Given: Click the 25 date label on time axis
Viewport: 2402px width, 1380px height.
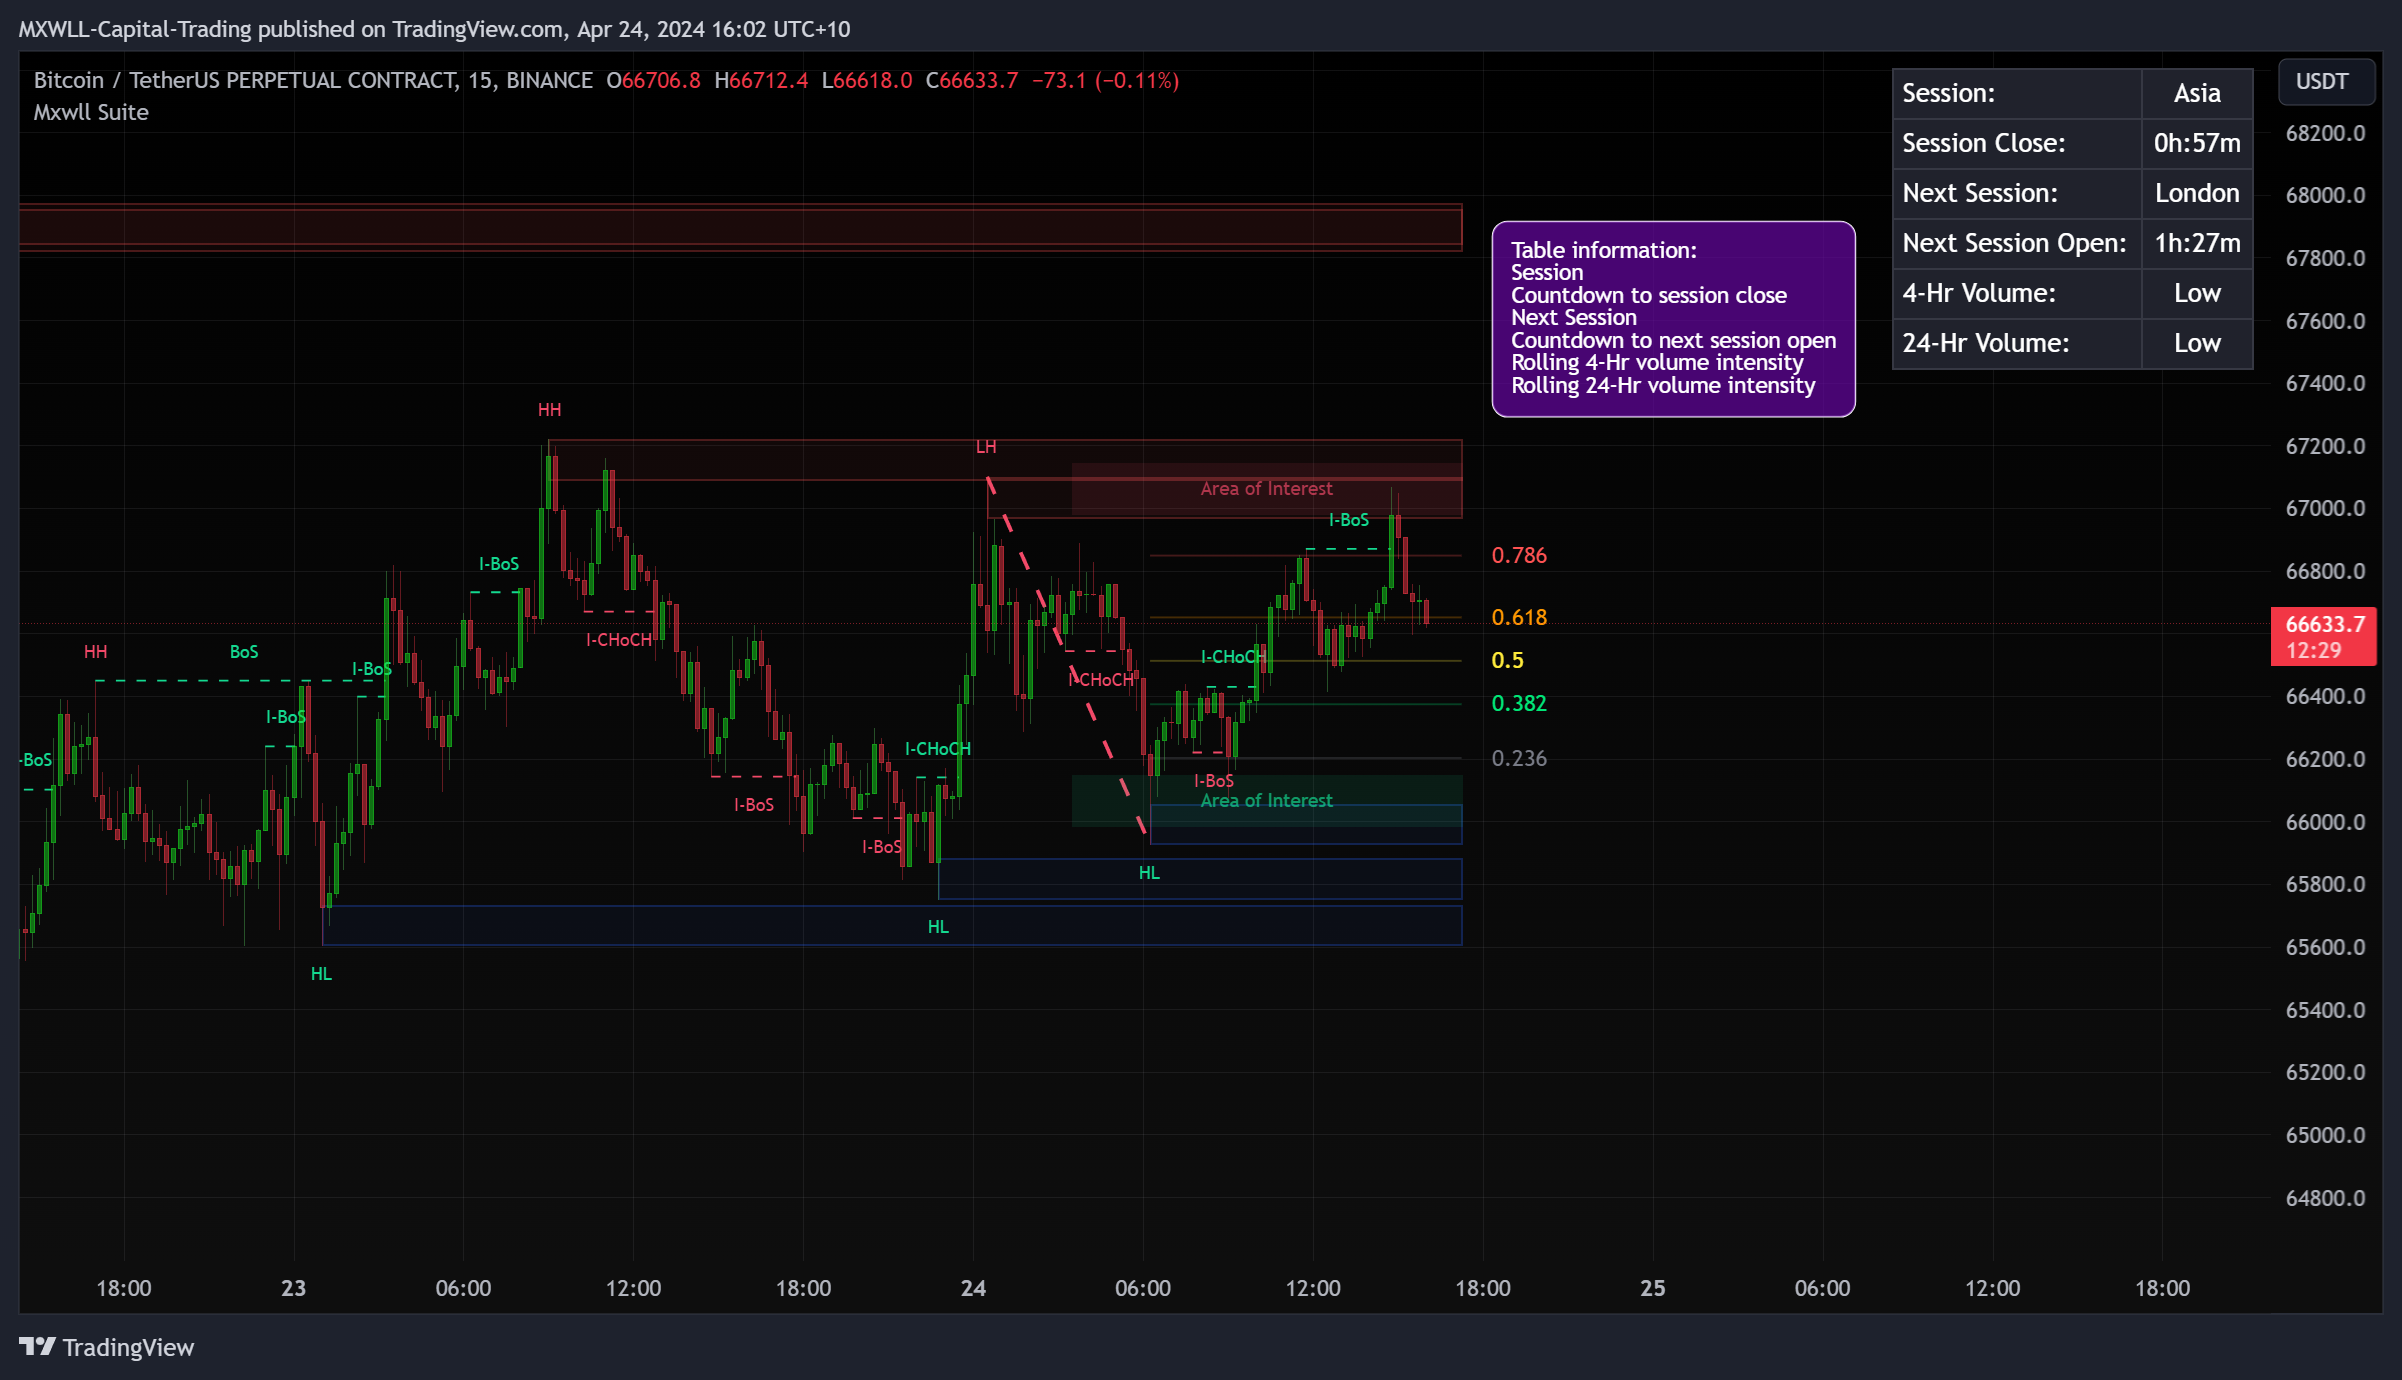Looking at the screenshot, I should (x=1653, y=1288).
